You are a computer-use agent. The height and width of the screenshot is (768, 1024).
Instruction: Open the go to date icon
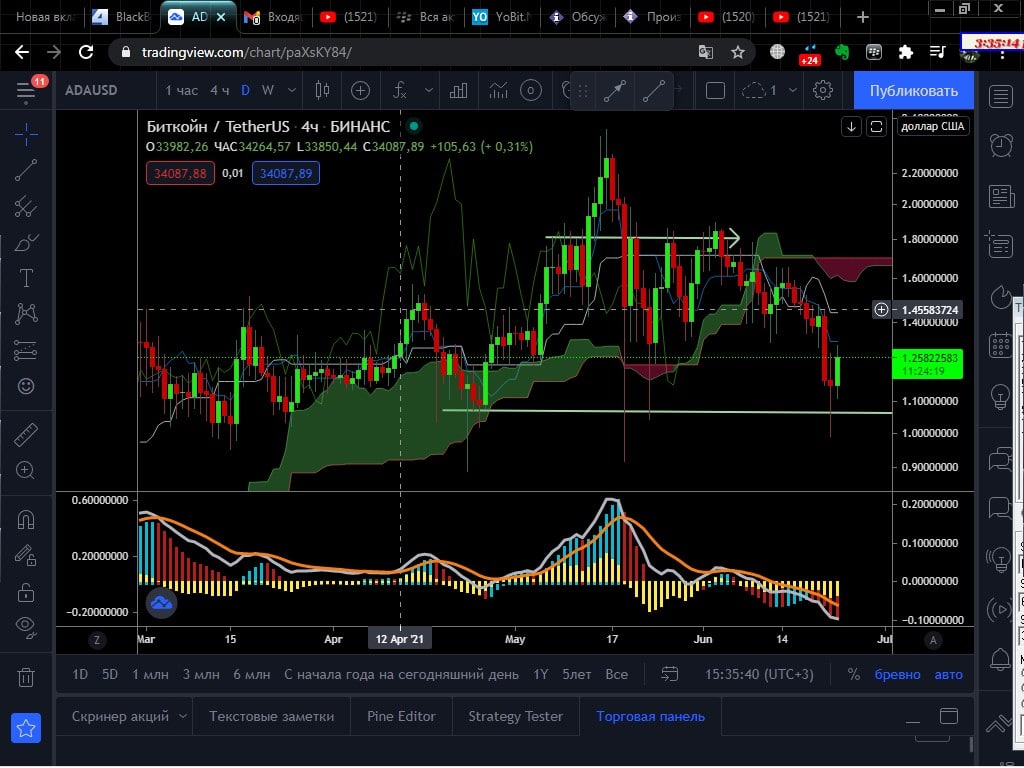tap(669, 675)
